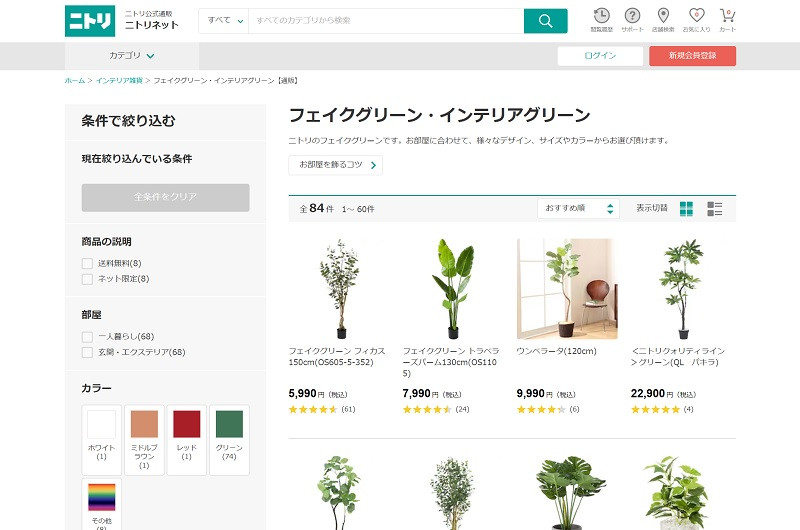Image resolution: width=800 pixels, height=530 pixels.
Task: Switch to grid view display
Action: pos(686,209)
